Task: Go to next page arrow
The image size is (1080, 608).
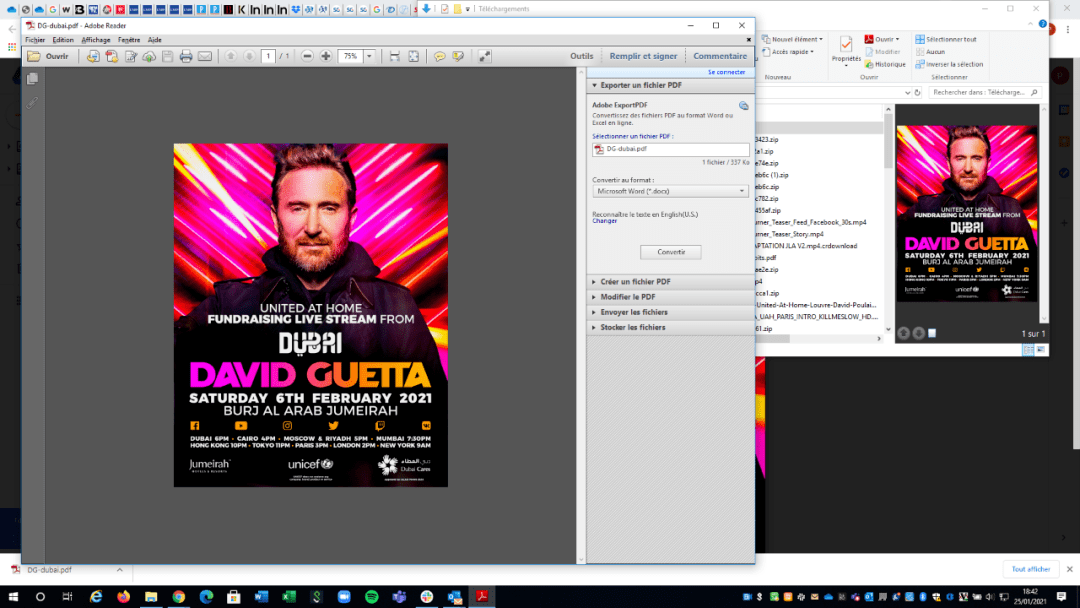Action: (249, 56)
